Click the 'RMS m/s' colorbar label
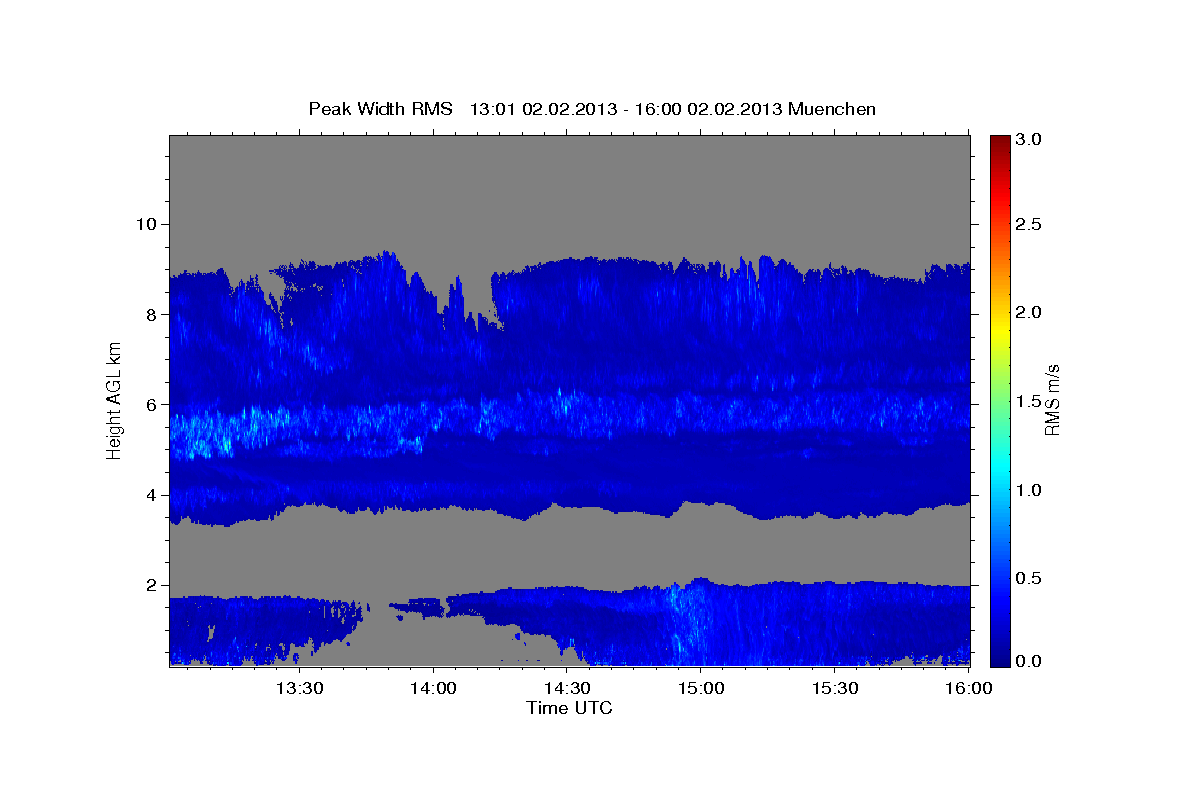This screenshot has width=1200, height=800. point(1051,400)
